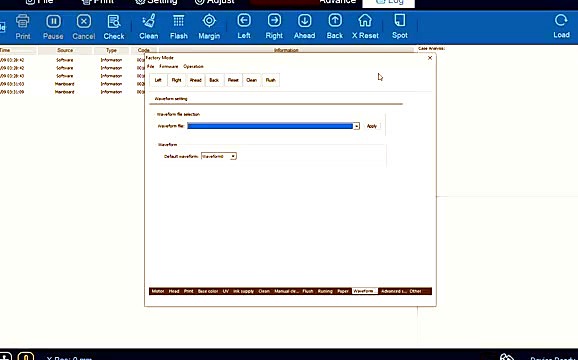
Task: Click the Back arrow icon in the blue toolbar
Action: click(x=335, y=27)
